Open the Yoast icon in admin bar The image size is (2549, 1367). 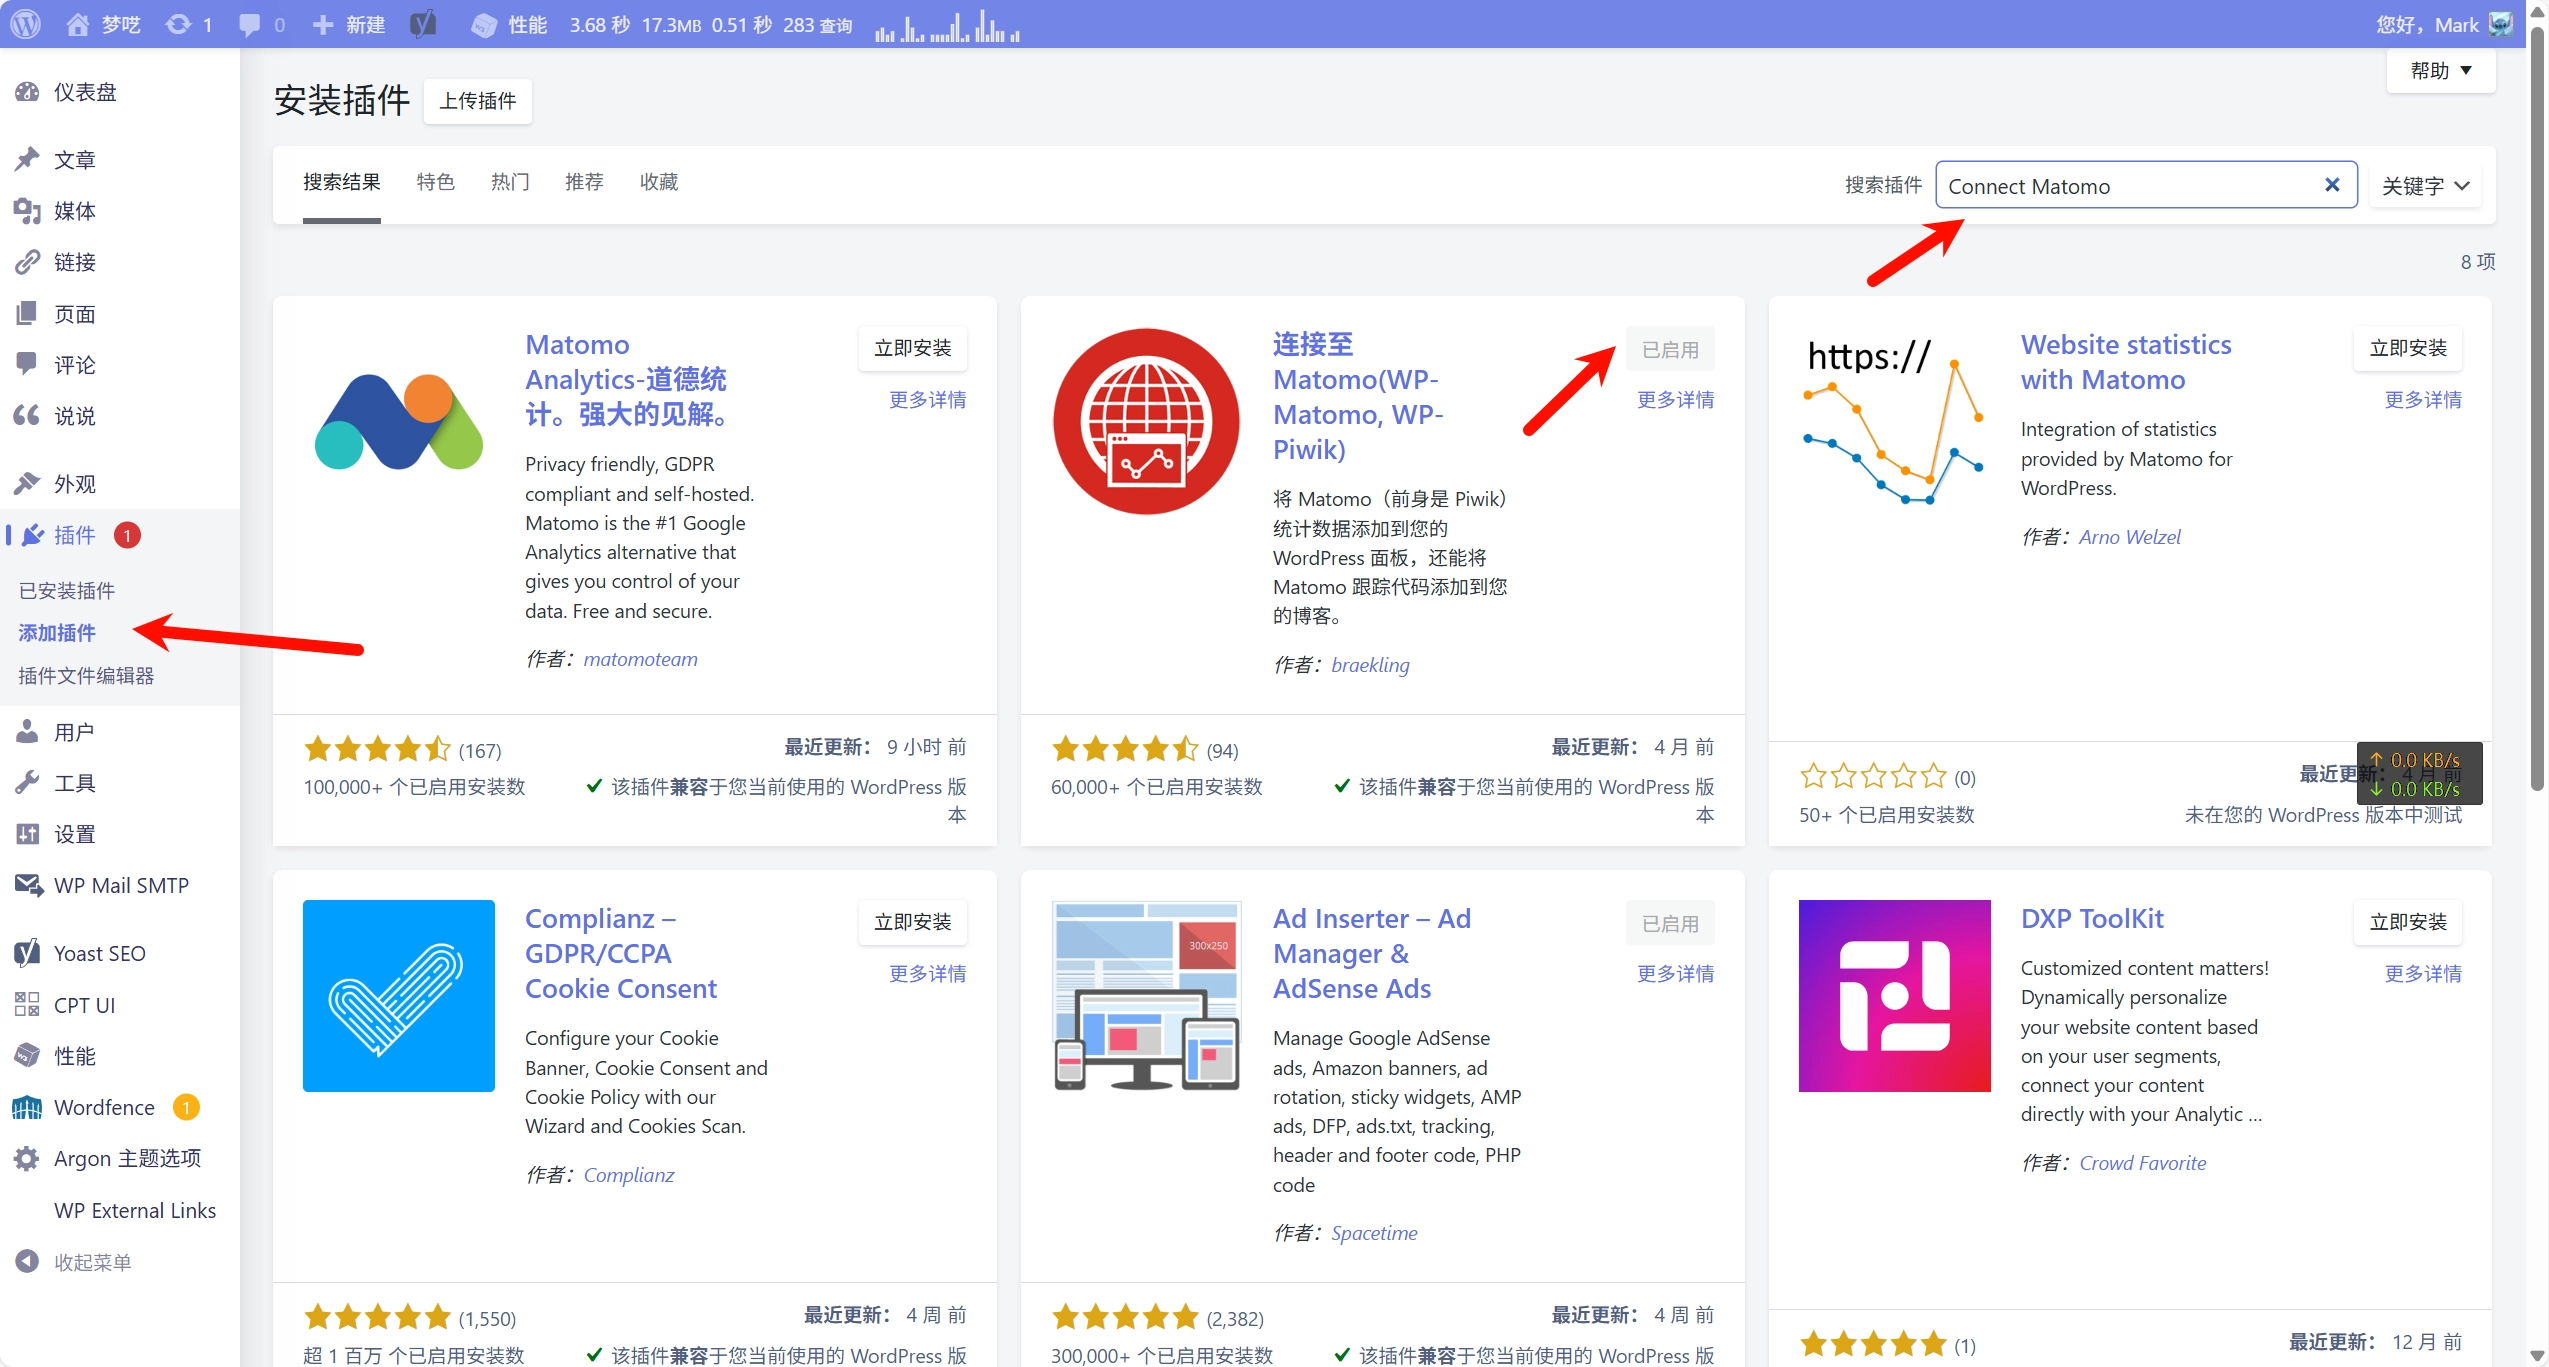423,24
